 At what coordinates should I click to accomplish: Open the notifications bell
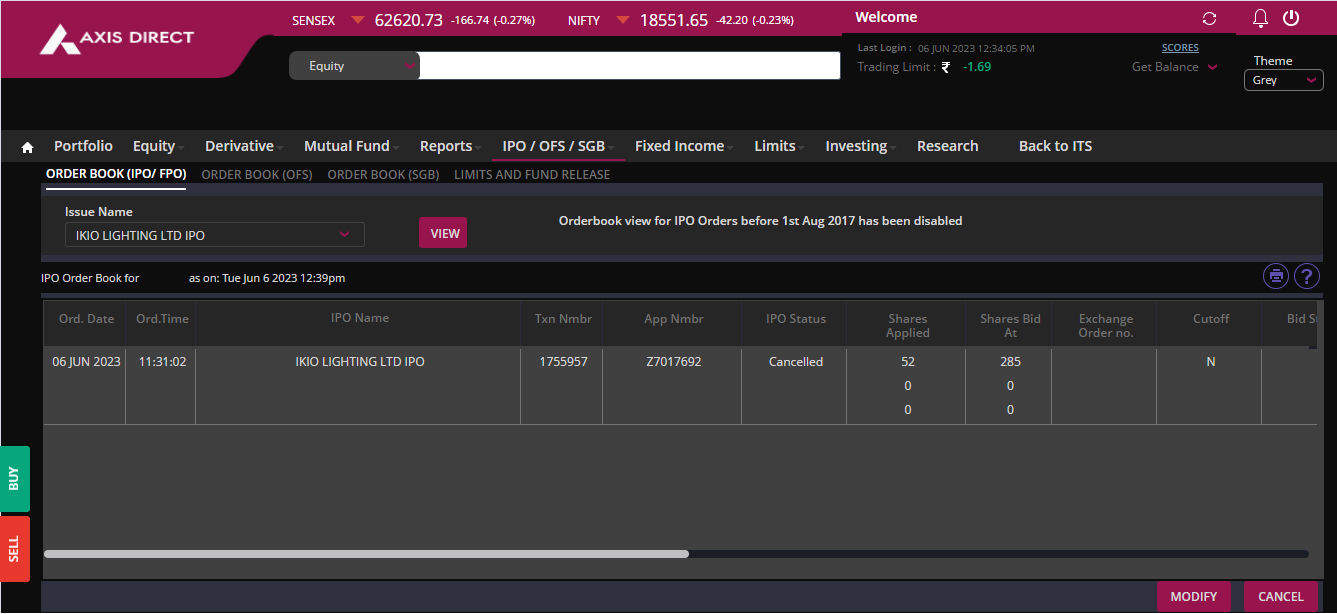1260,18
